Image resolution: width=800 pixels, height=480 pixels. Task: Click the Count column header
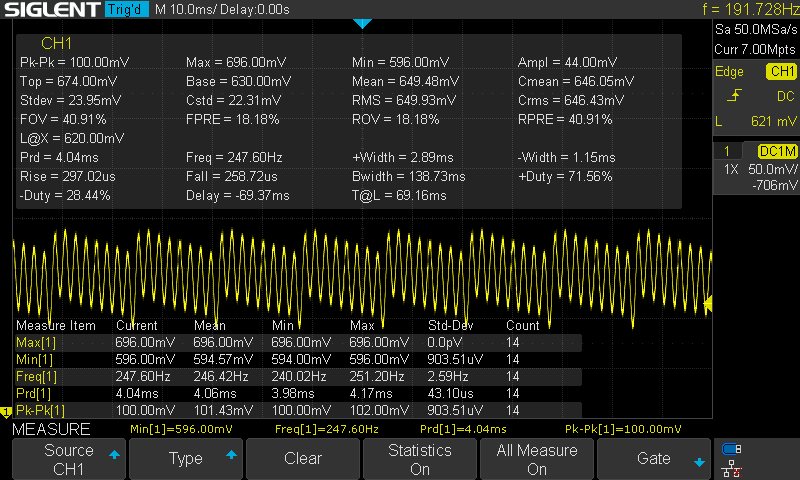[522, 325]
